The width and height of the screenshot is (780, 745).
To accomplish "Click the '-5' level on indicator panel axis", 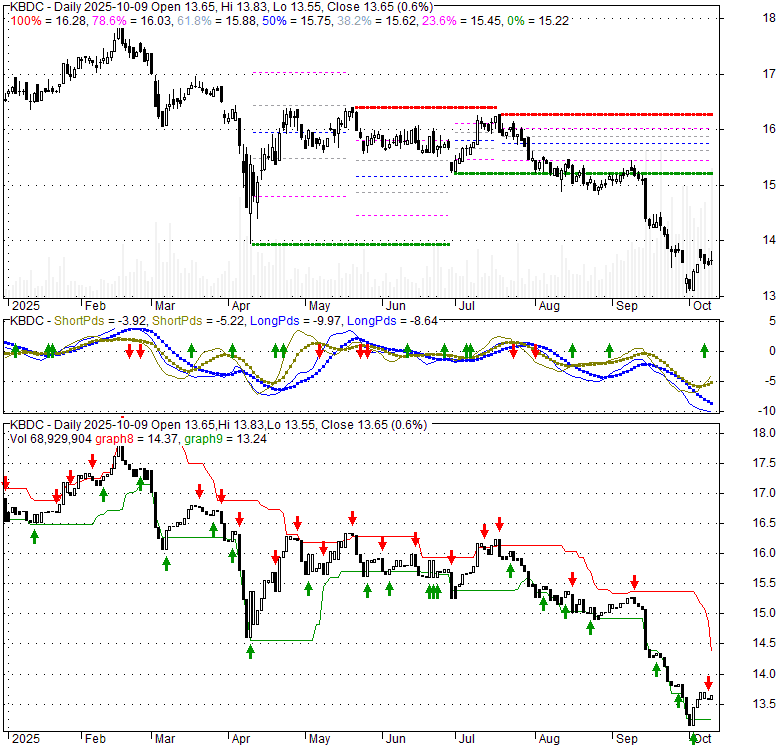I will point(770,381).
